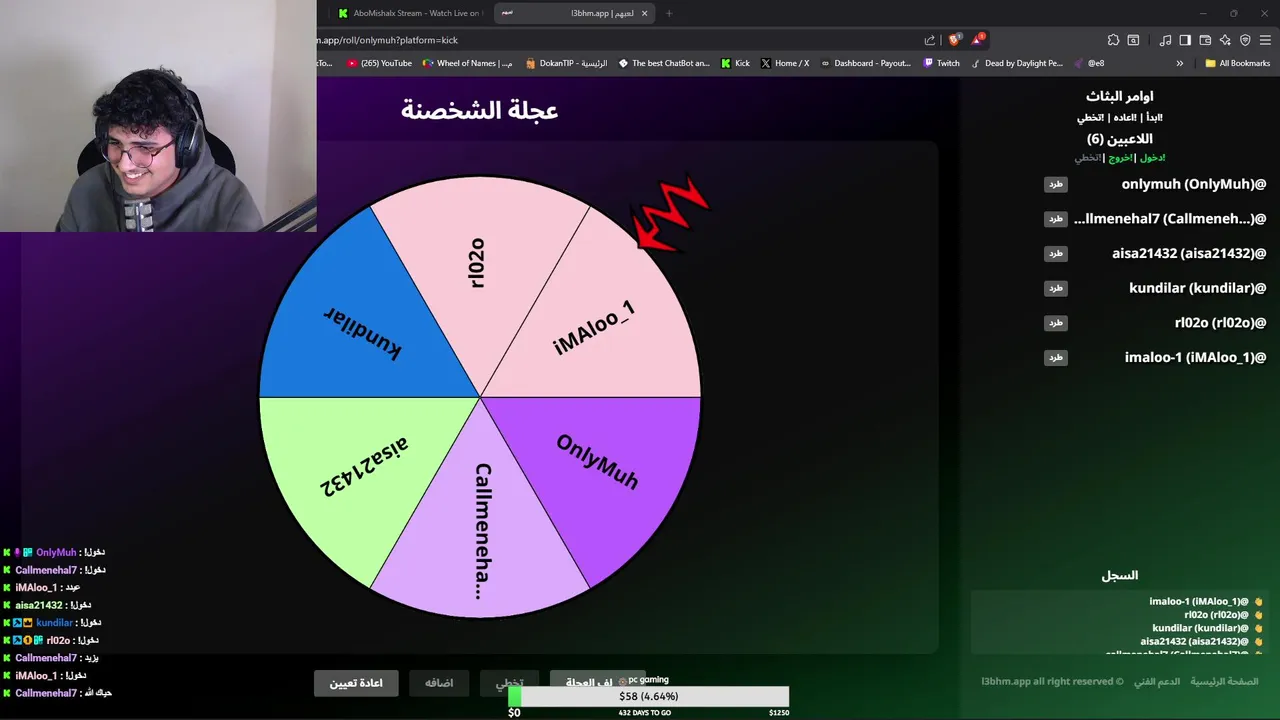Click the اللاعبين (6) players heading

(x=1119, y=139)
